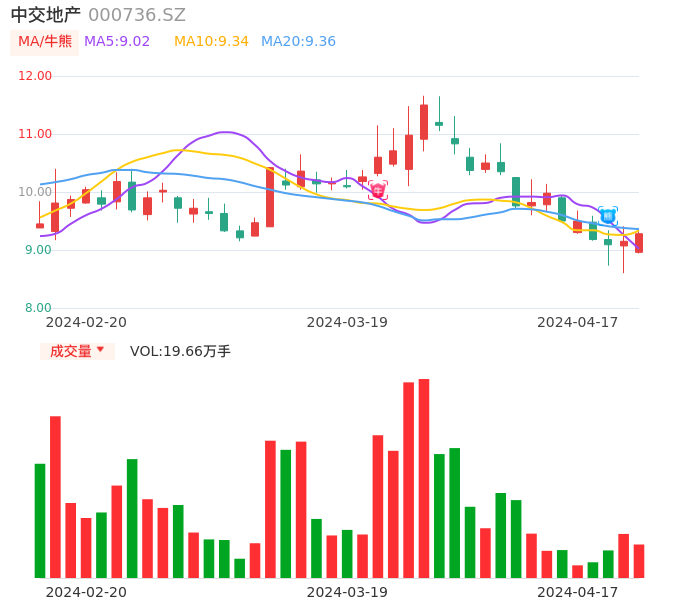Click the 12.00 price axis label
Viewport: 686px width, 606px height.
pos(36,76)
